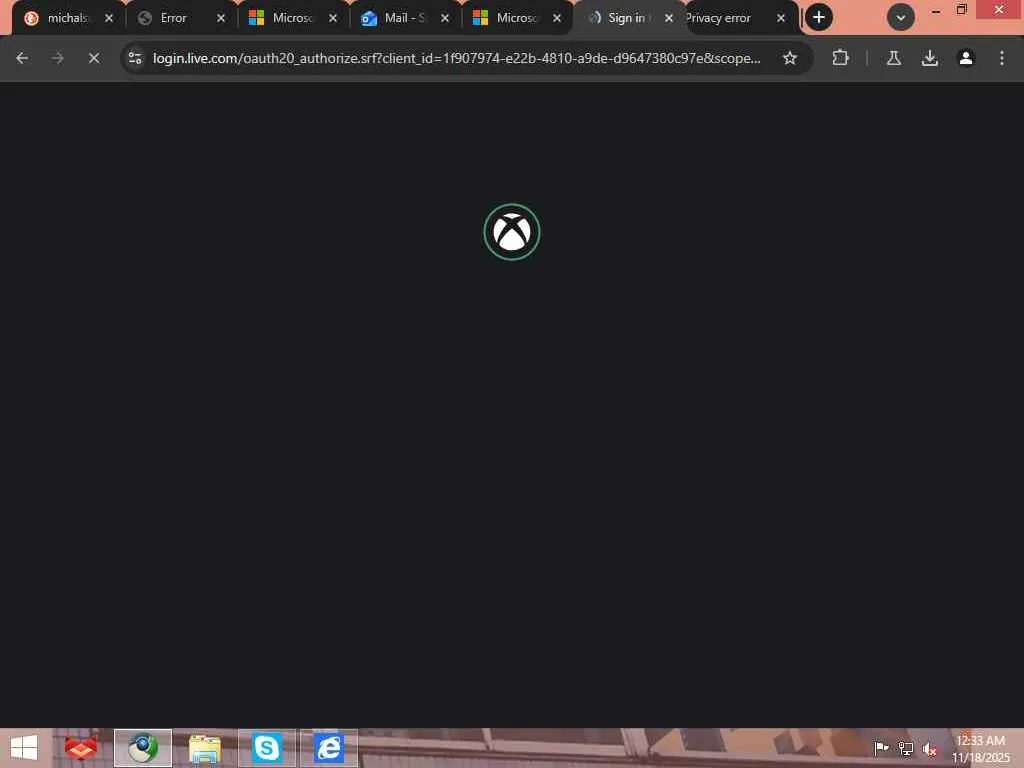Switch to the first Microsoft tab
Image resolution: width=1024 pixels, height=768 pixels.
pyautogui.click(x=293, y=18)
